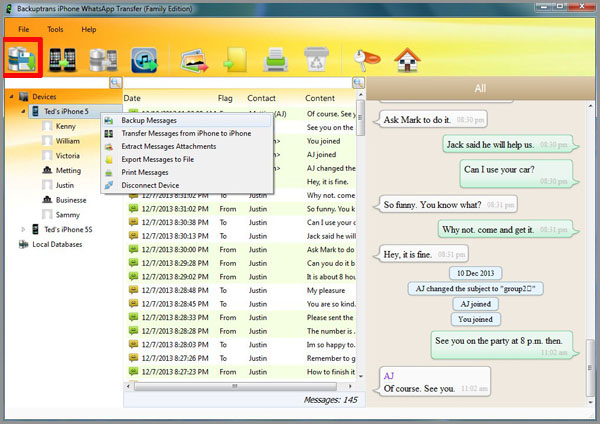Click the message icon on the 8:31:02 PM From row
This screenshot has height=424, width=600.
click(133, 209)
